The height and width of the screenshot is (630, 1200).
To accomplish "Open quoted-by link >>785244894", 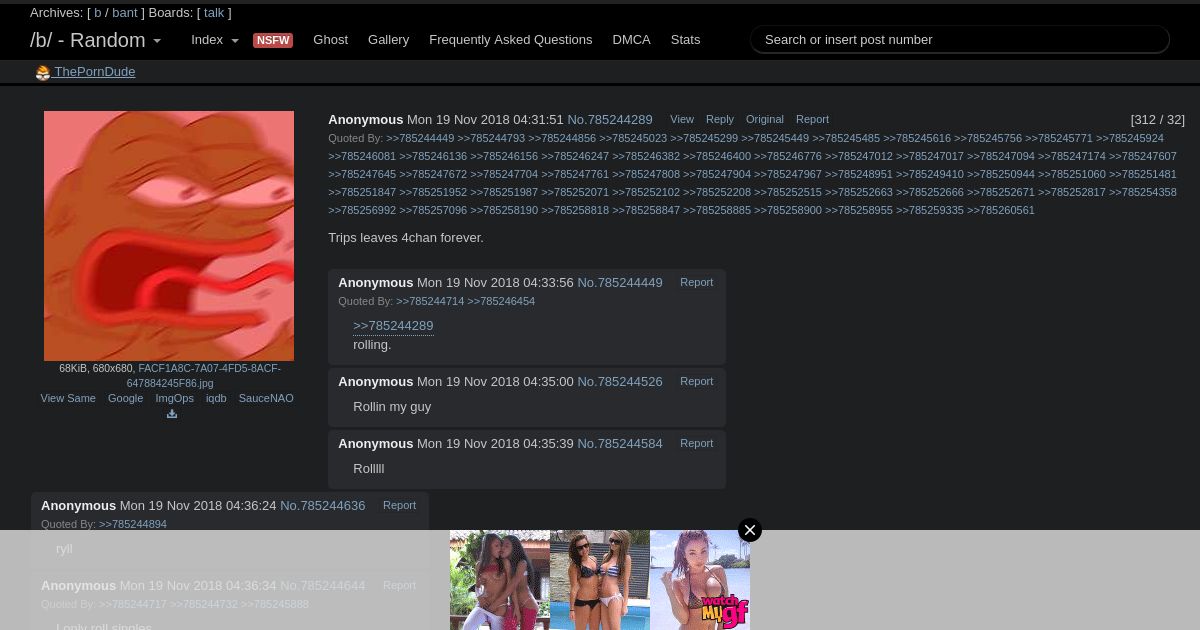I will (133, 524).
